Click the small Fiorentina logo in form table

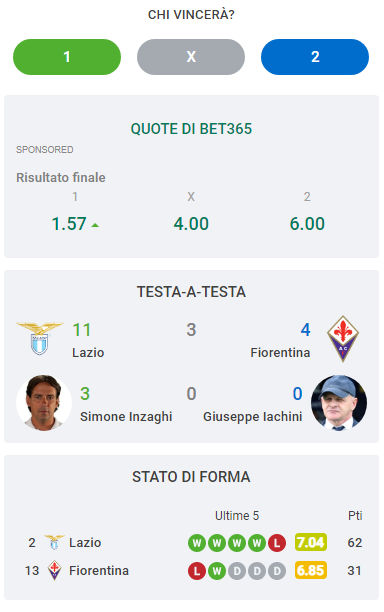point(54,570)
